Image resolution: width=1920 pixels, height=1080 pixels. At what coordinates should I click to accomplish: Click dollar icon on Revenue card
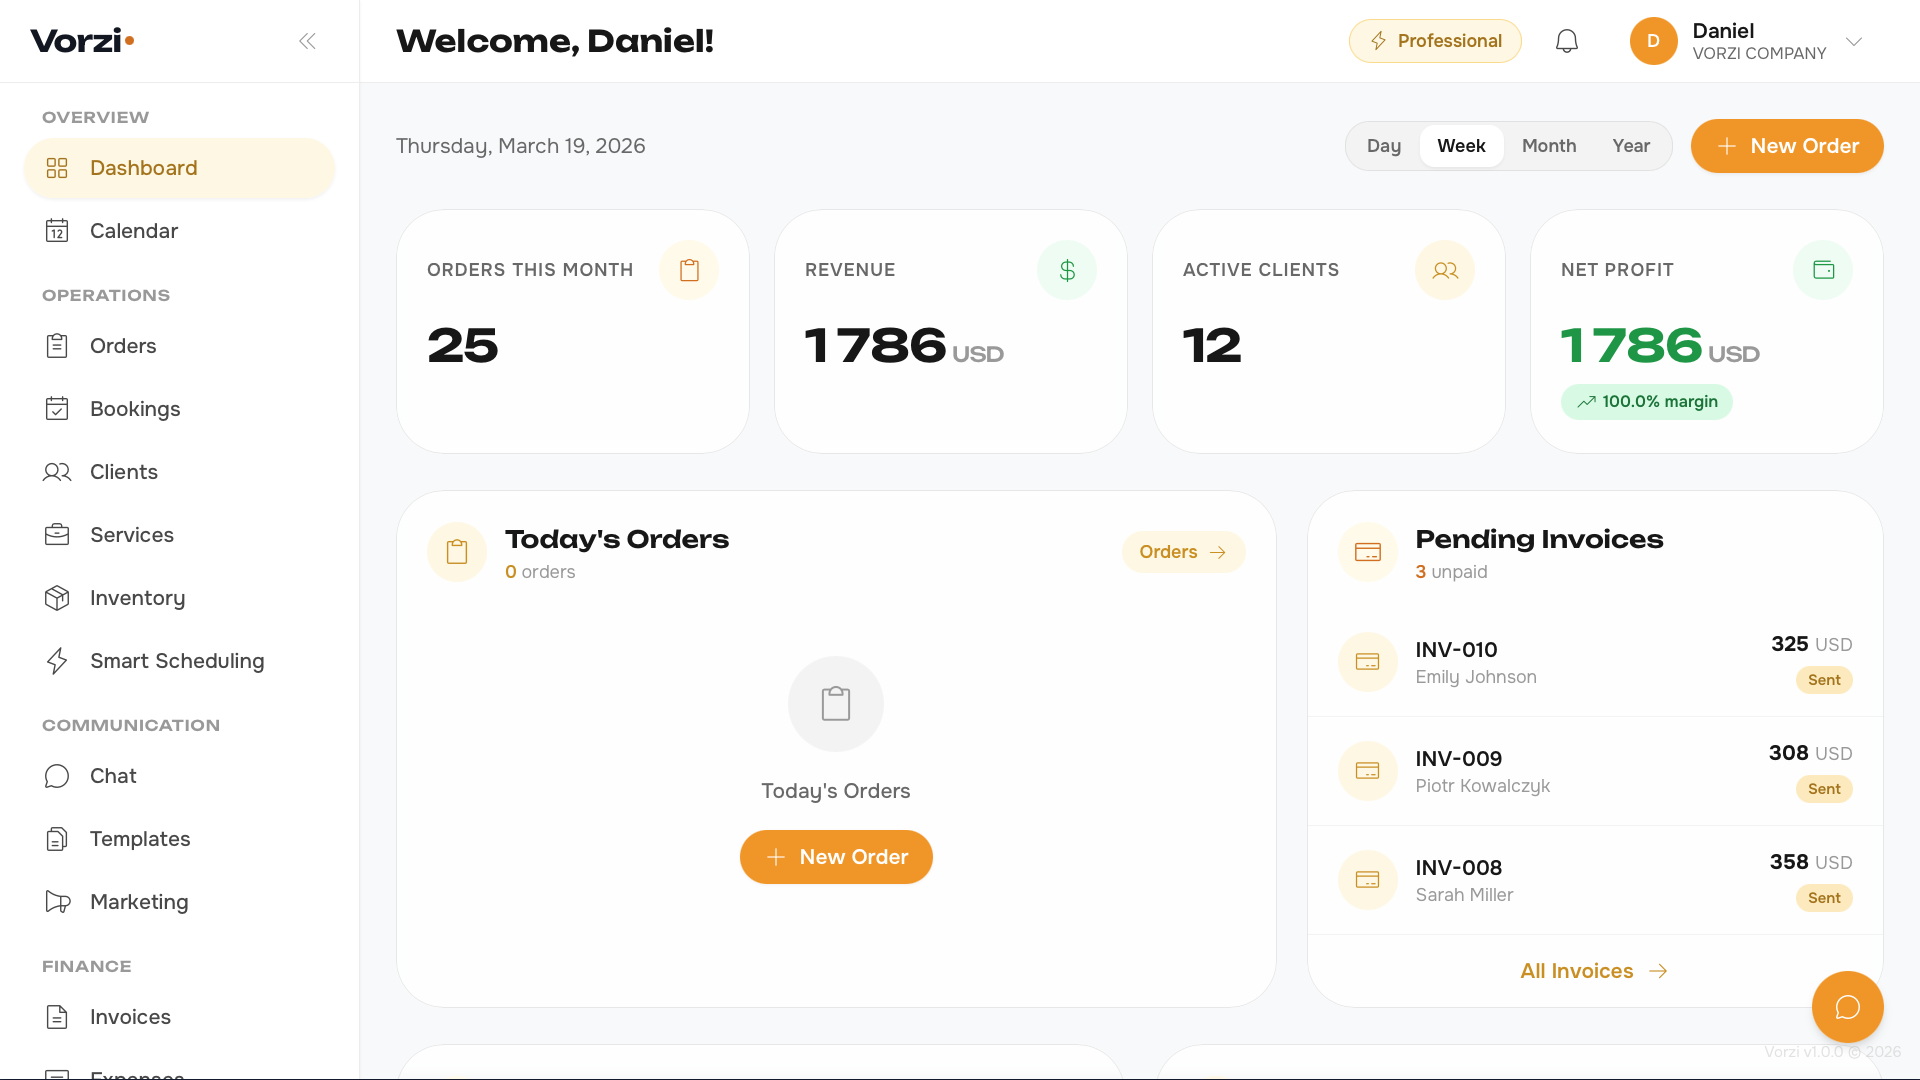pyautogui.click(x=1067, y=270)
